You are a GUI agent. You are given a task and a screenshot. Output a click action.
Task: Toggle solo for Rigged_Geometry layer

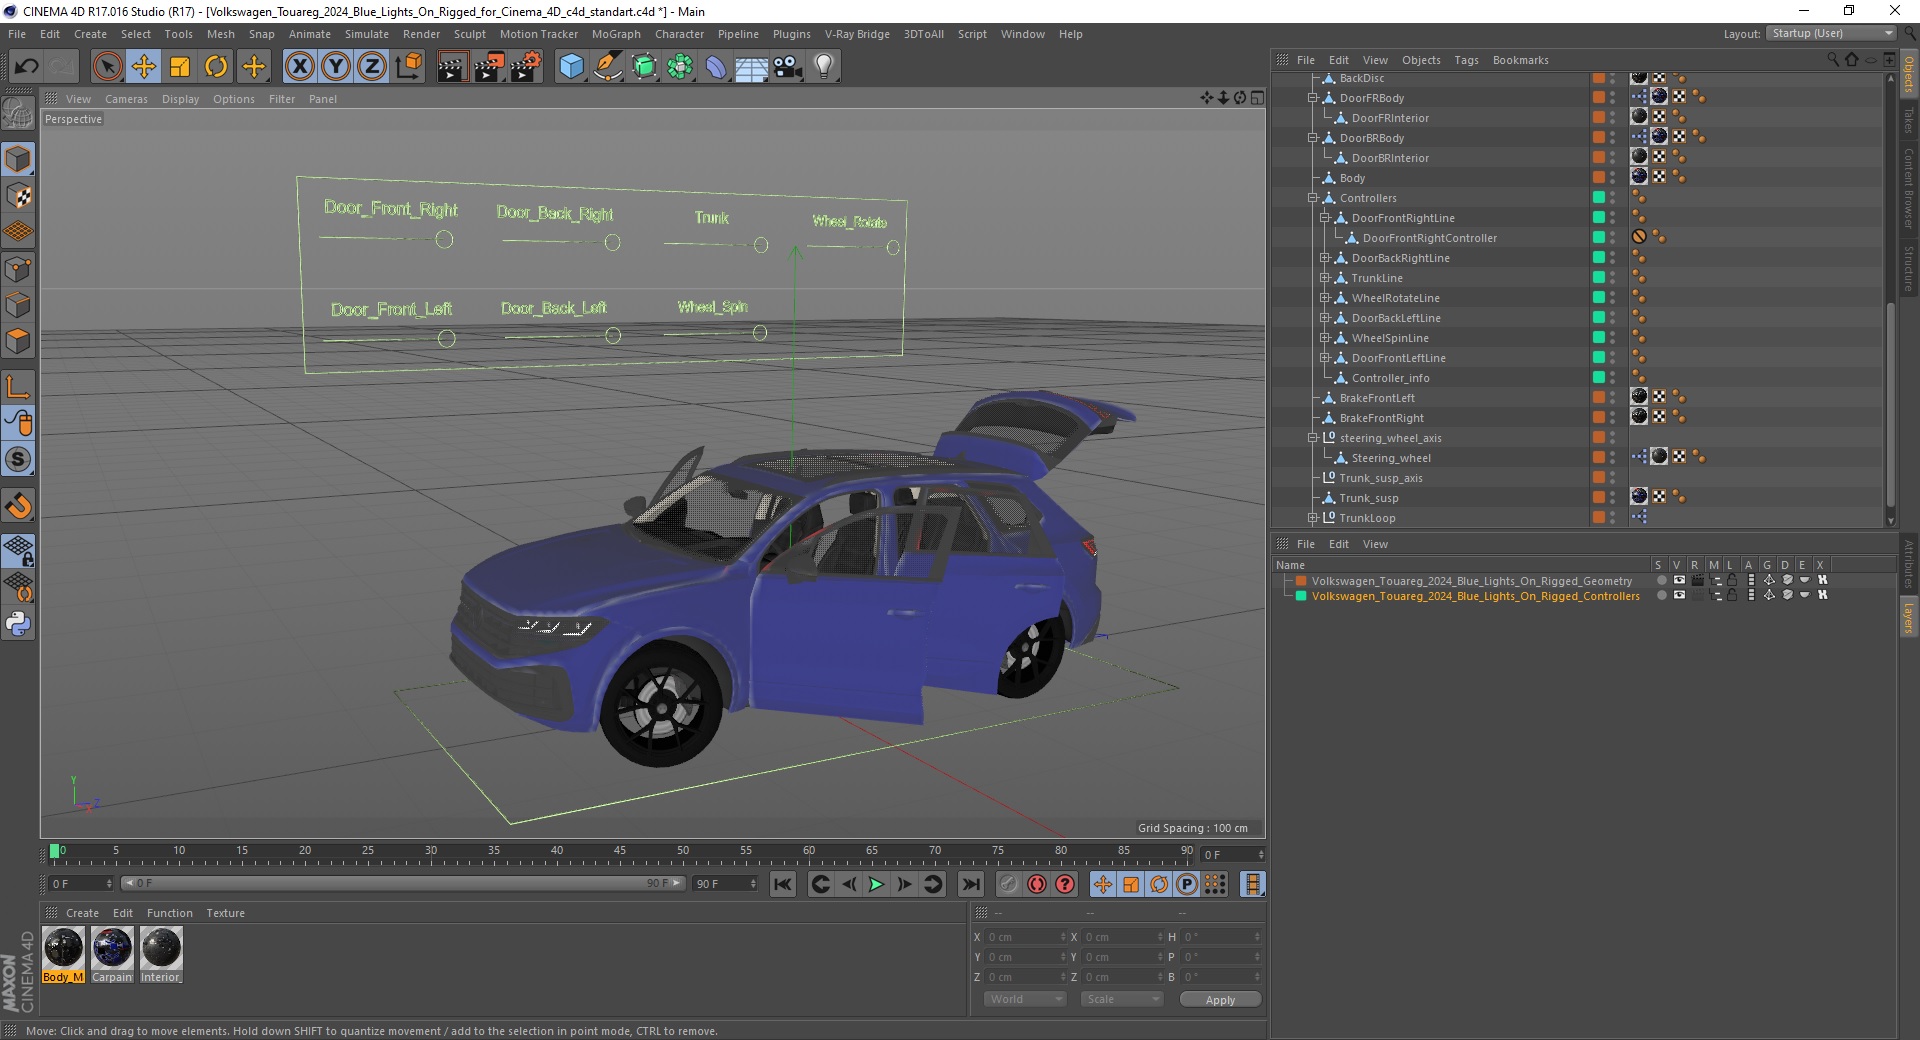pos(1661,580)
